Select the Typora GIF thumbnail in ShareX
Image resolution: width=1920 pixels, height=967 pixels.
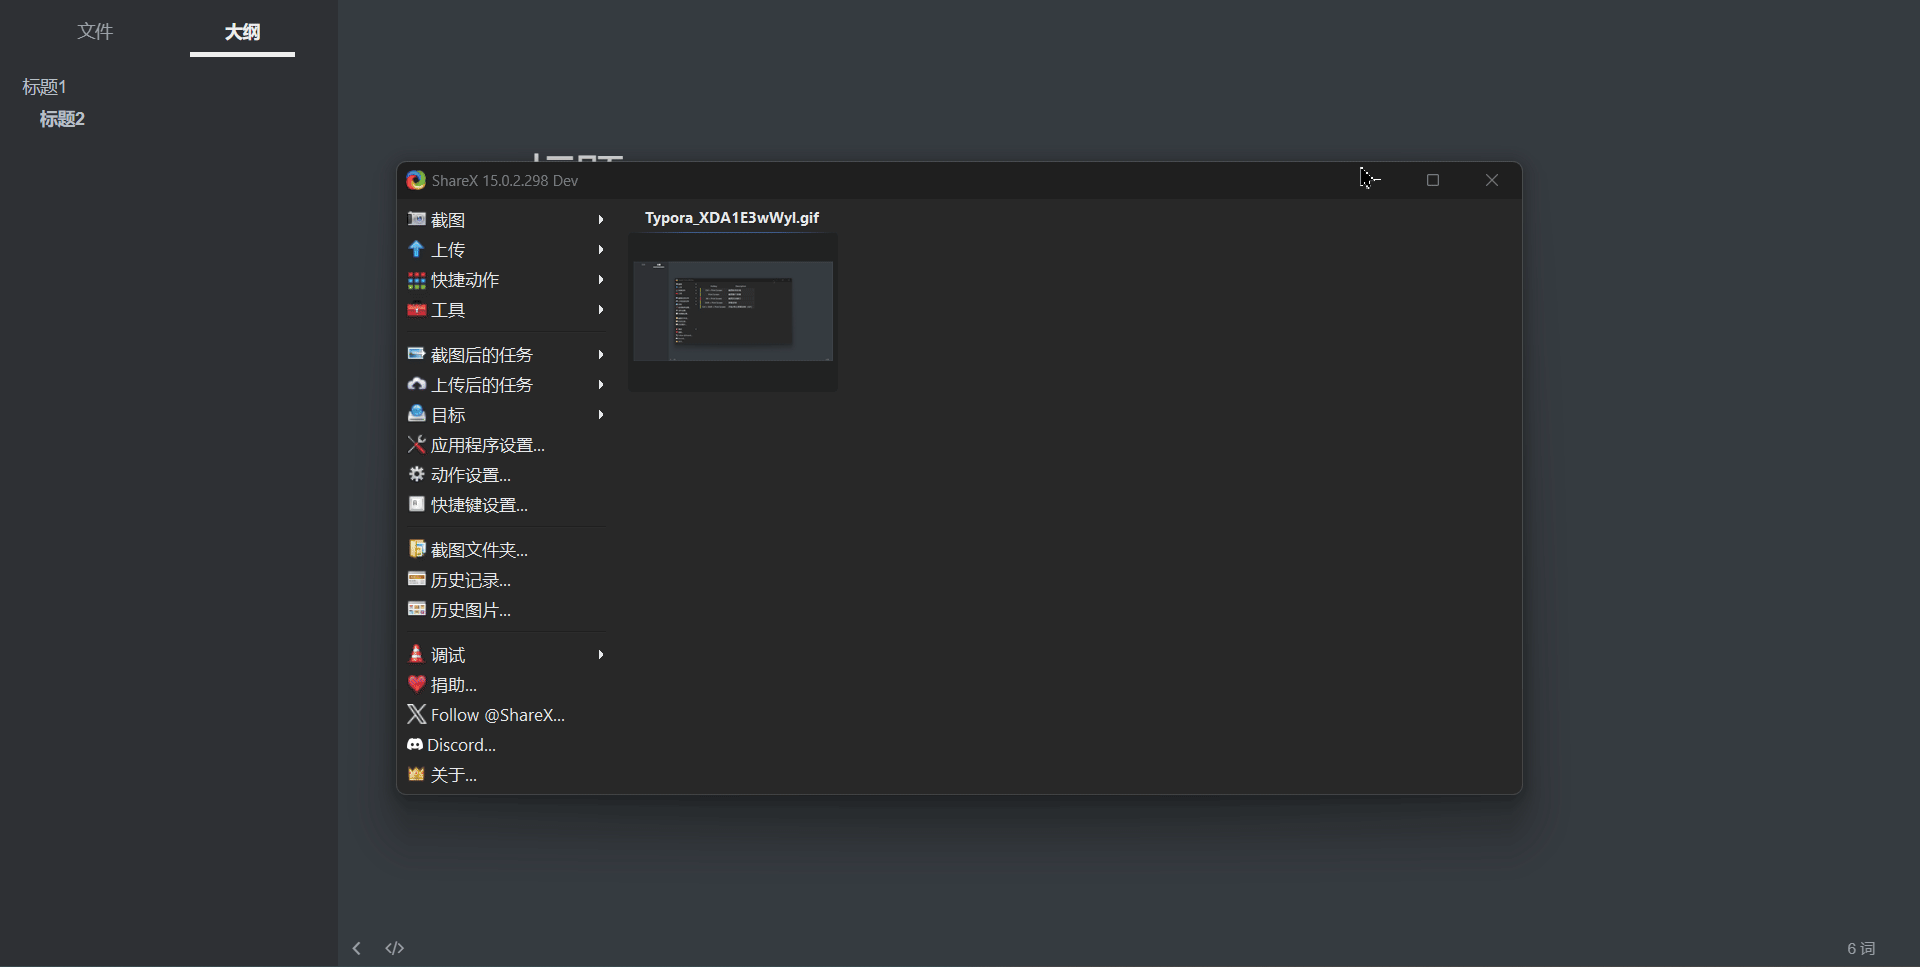tap(733, 311)
